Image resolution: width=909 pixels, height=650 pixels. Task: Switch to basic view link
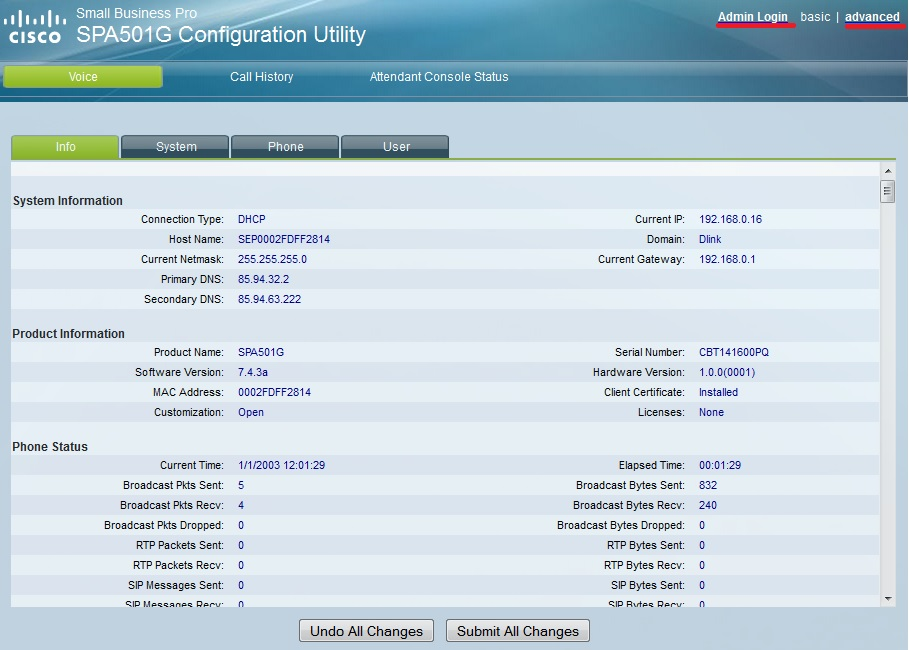click(815, 17)
